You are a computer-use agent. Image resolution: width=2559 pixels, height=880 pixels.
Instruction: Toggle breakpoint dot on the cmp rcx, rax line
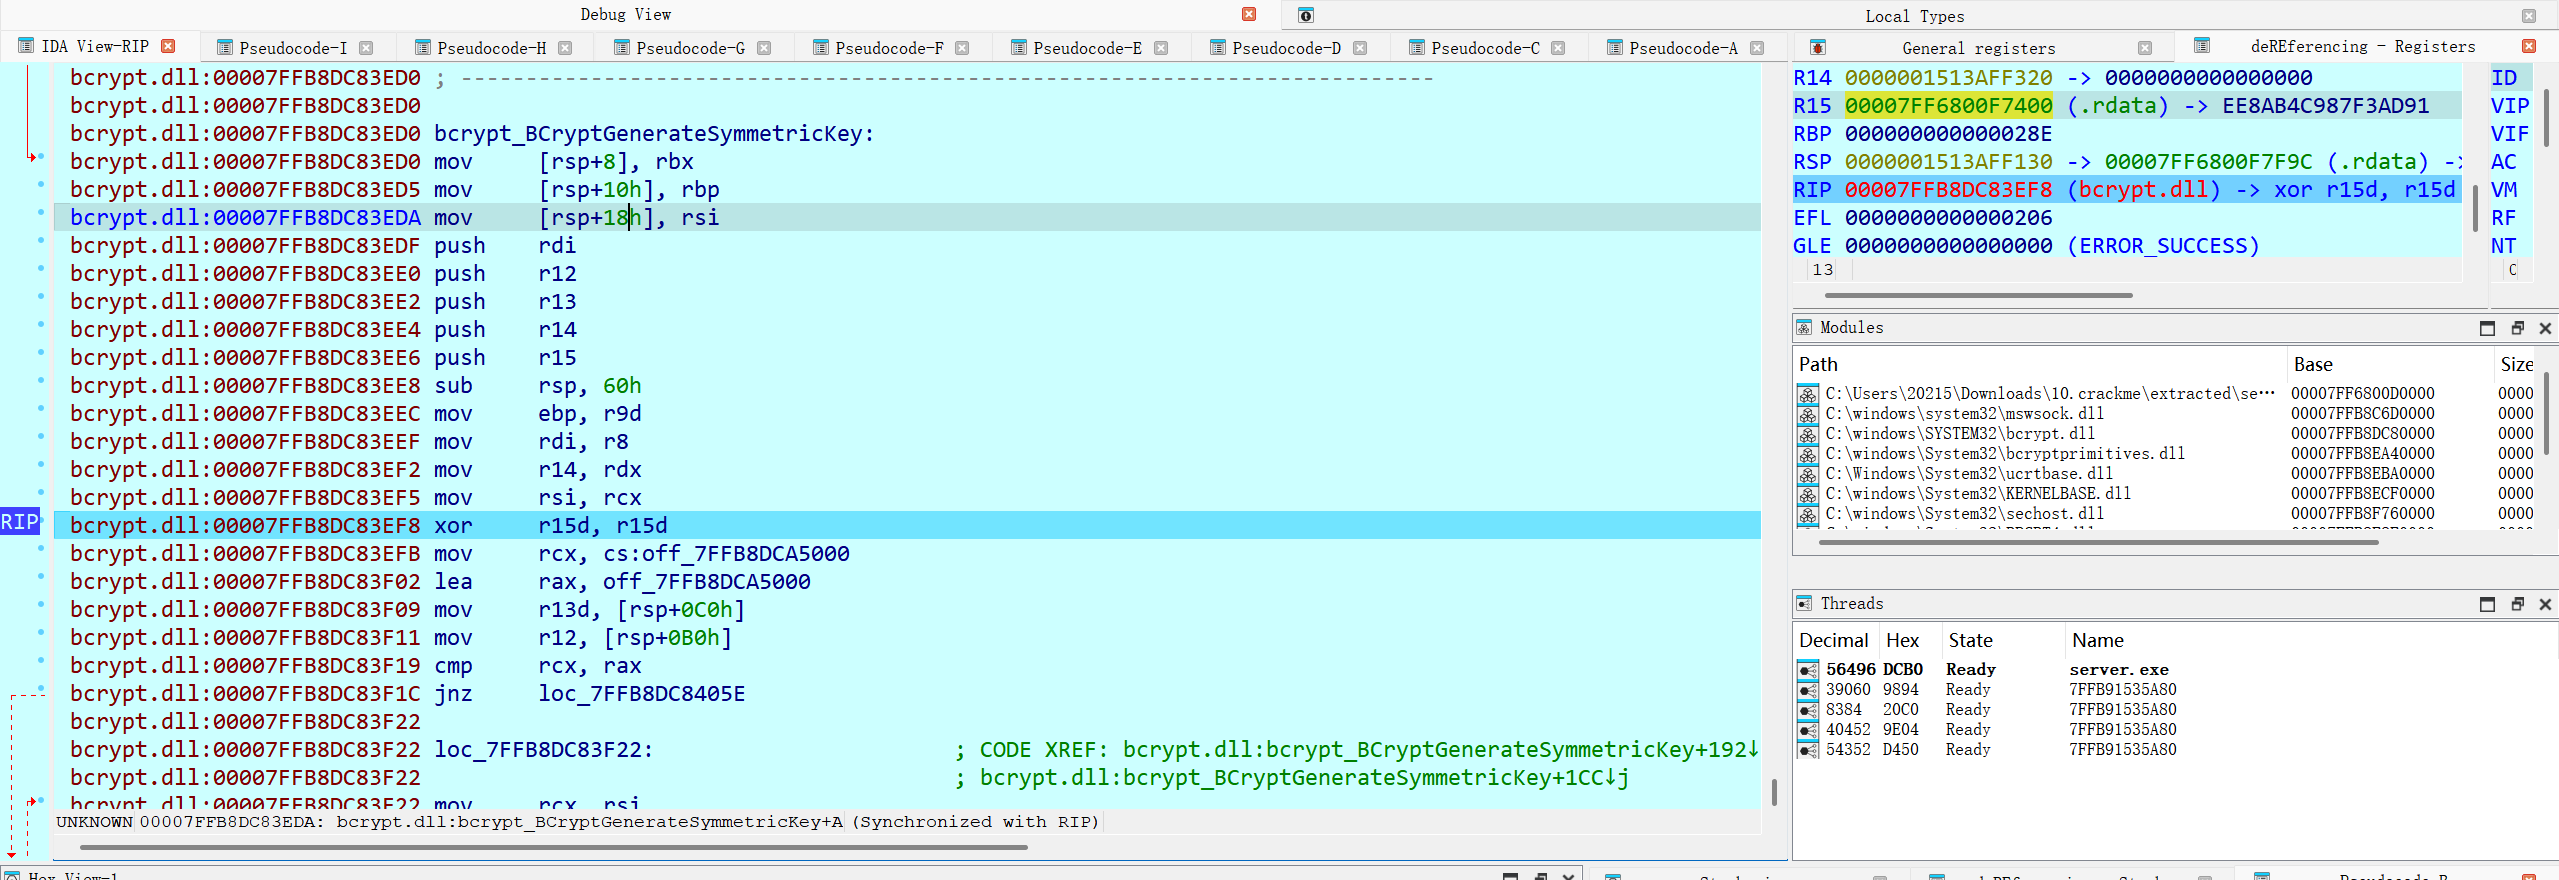coord(41,661)
